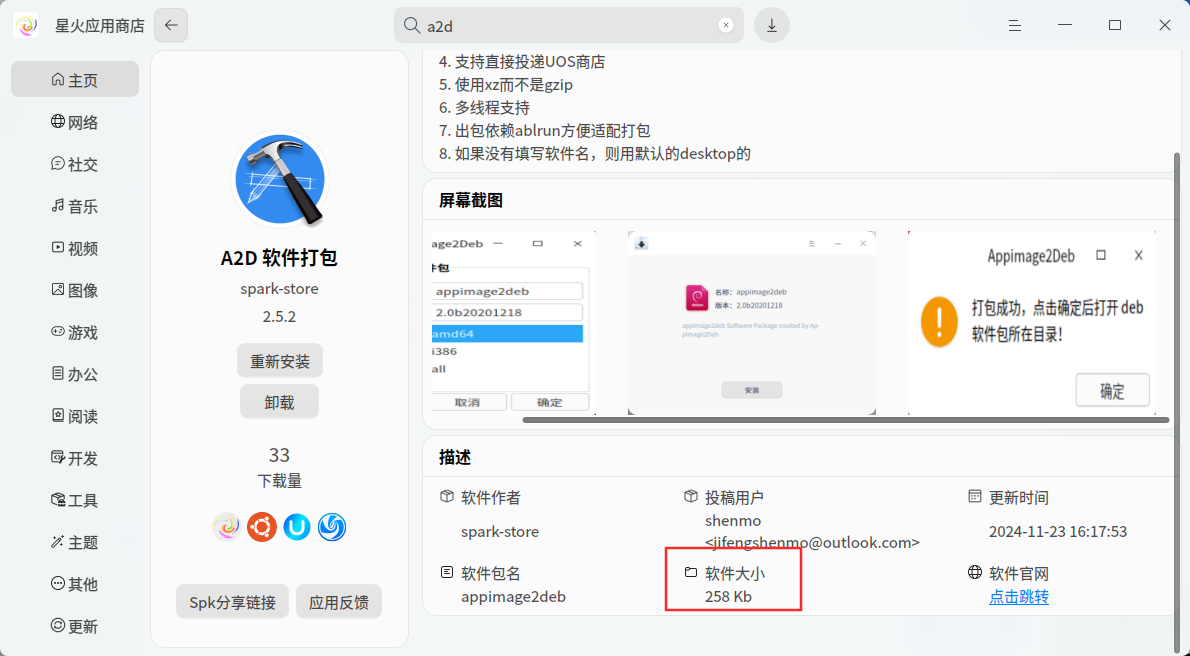The height and width of the screenshot is (656, 1190).
Task: Click the A2D hammer app icon
Action: coord(279,179)
